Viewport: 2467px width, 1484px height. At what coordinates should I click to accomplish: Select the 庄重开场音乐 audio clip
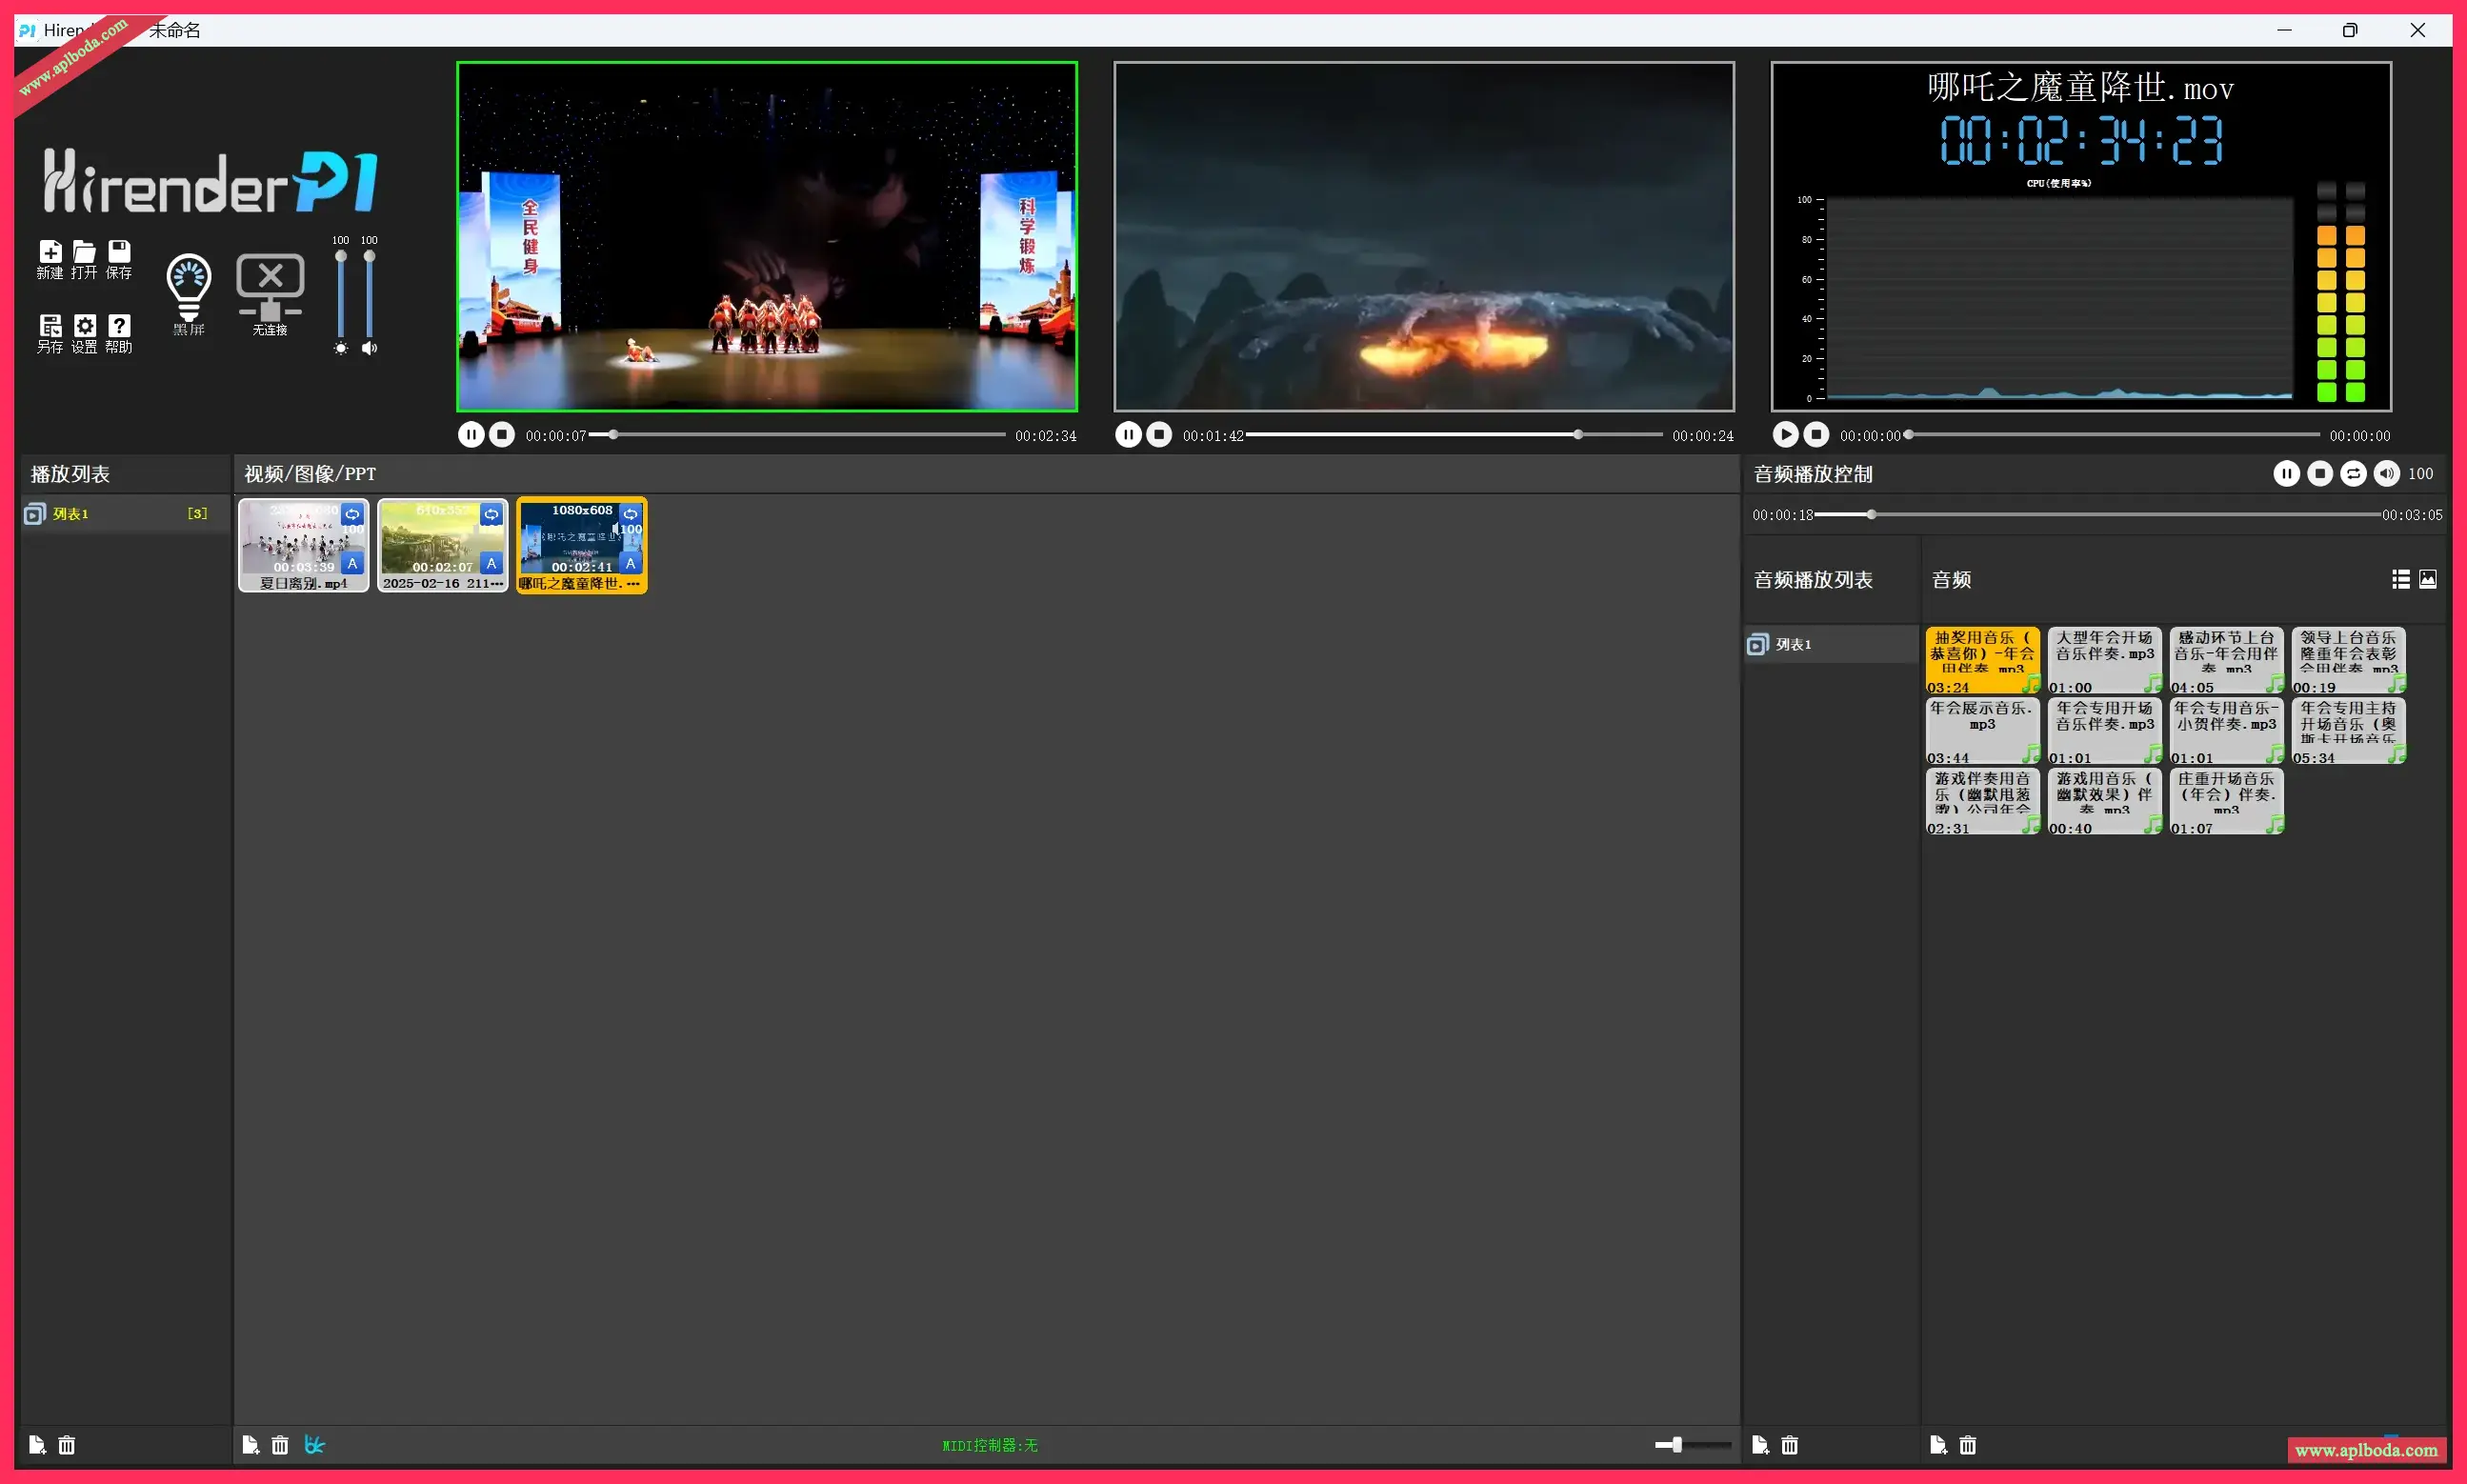pos(2227,802)
